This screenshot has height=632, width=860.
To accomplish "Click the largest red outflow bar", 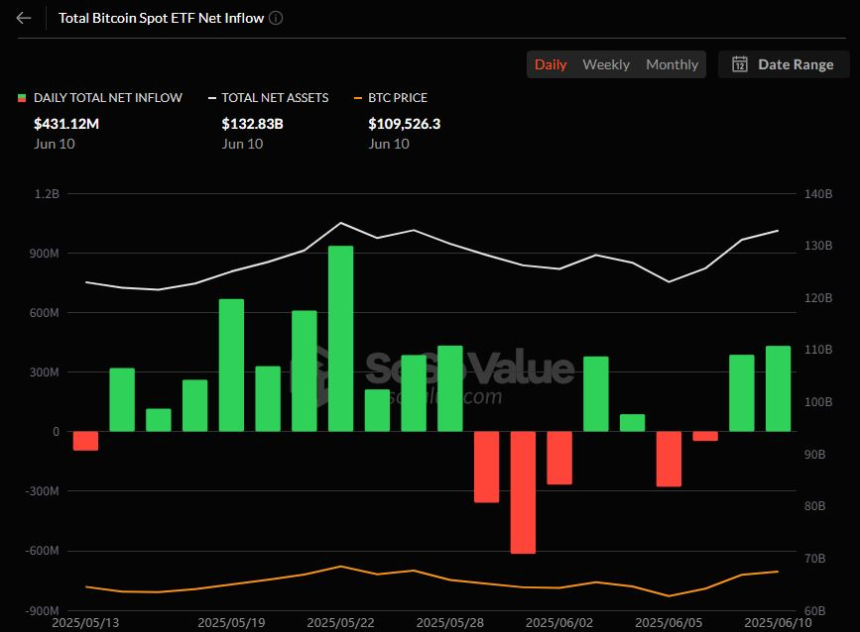I will pyautogui.click(x=523, y=492).
